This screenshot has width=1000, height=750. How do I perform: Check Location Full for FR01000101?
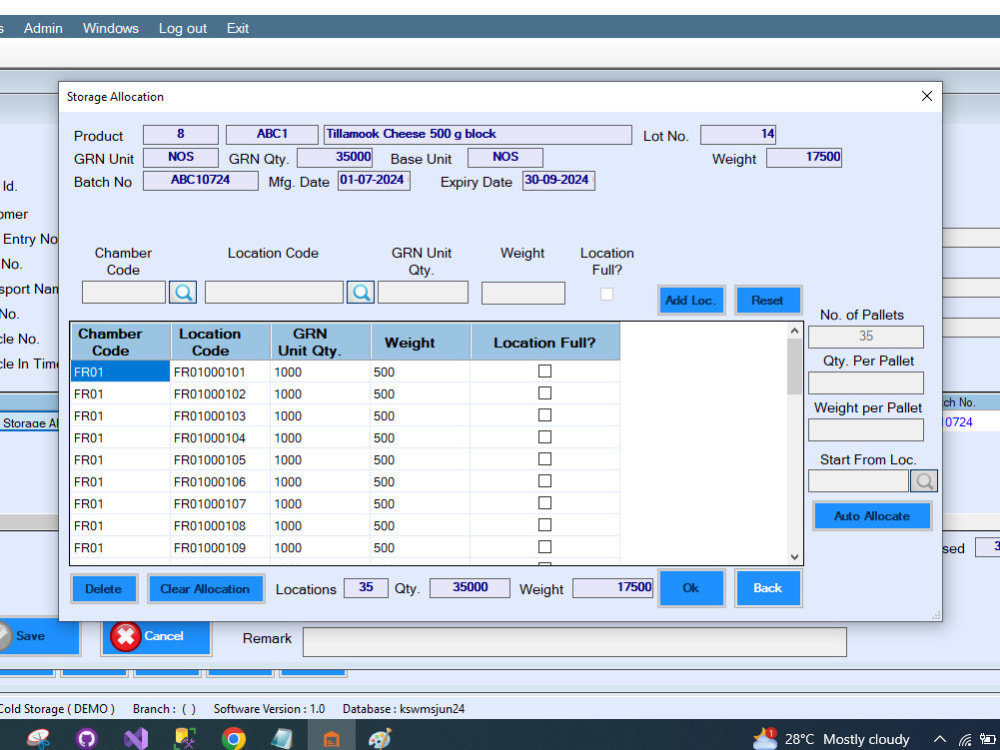(x=545, y=371)
